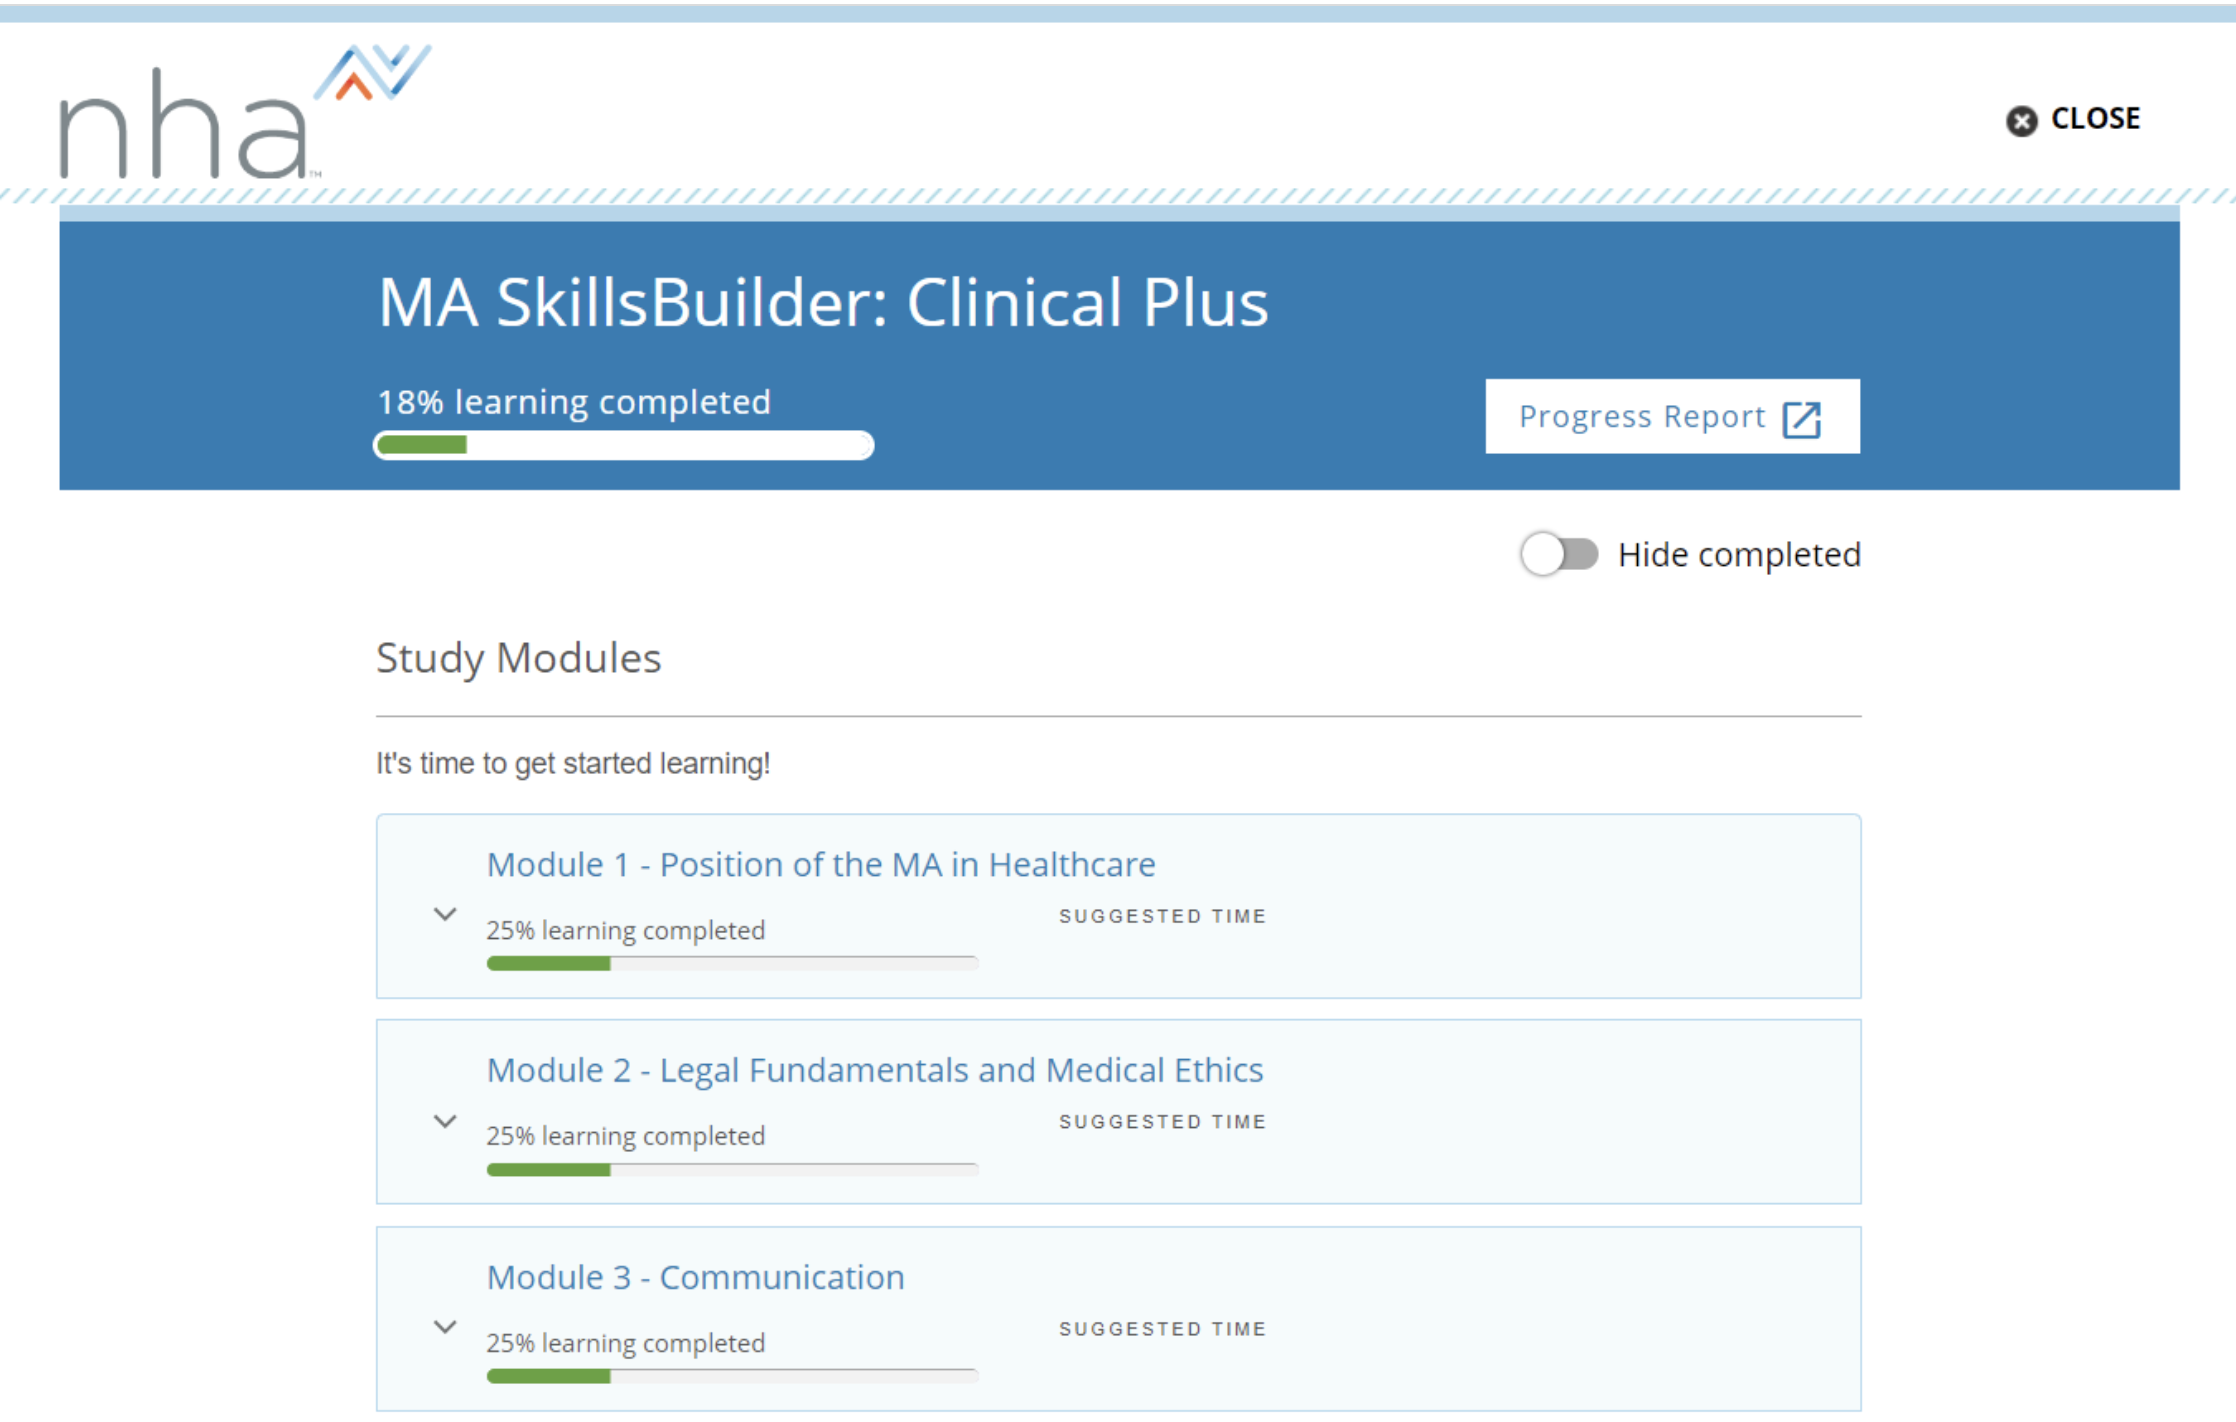The image size is (2236, 1422).
Task: Toggle the Hide completed switch
Action: 1559,554
